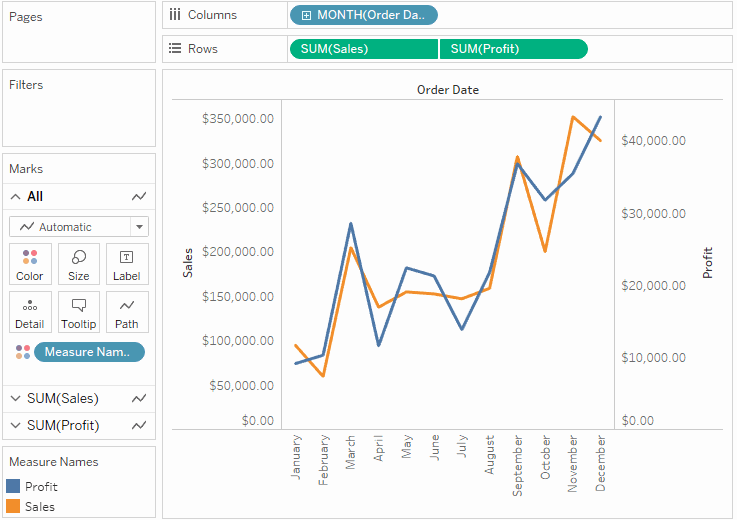The width and height of the screenshot is (737, 520).
Task: Click the plus expand icon on MONTH pill
Action: coord(306,16)
